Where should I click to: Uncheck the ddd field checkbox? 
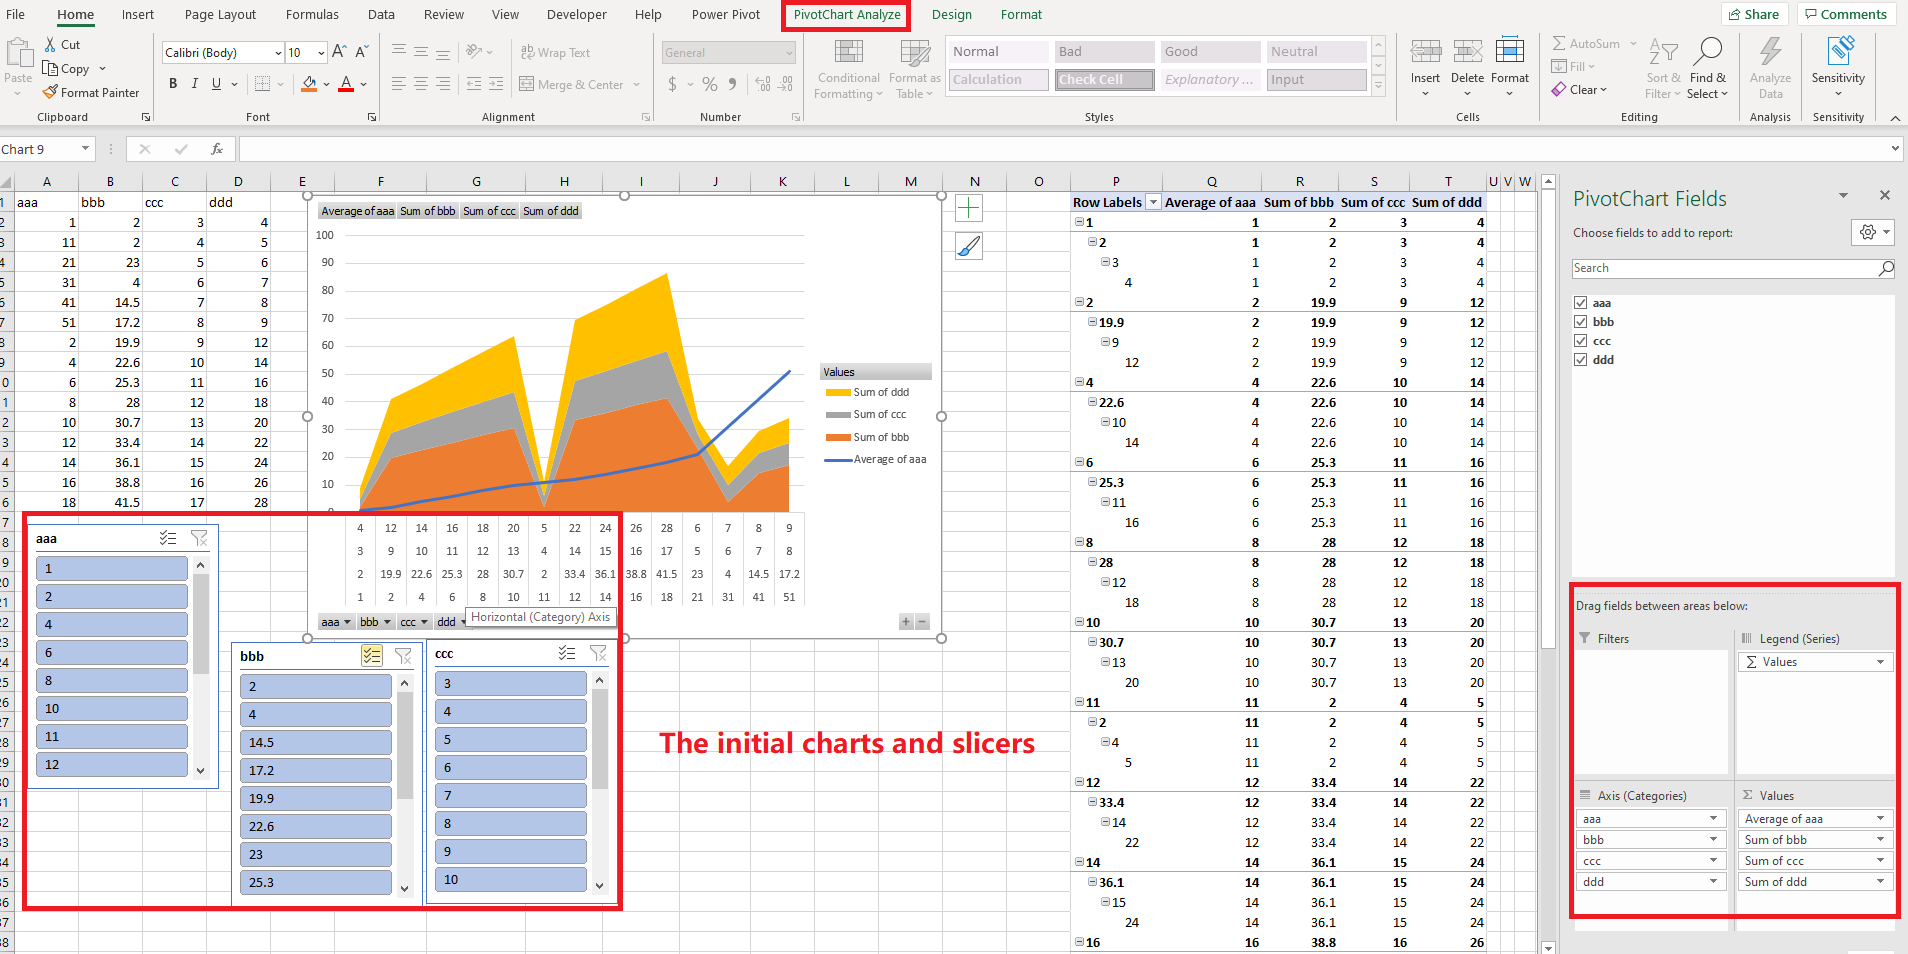point(1580,360)
